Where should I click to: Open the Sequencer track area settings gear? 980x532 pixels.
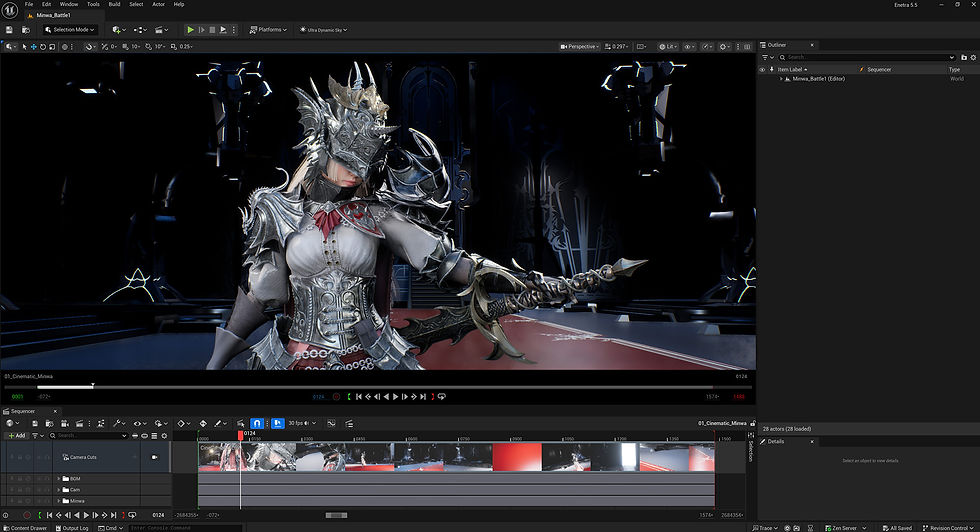click(x=164, y=436)
